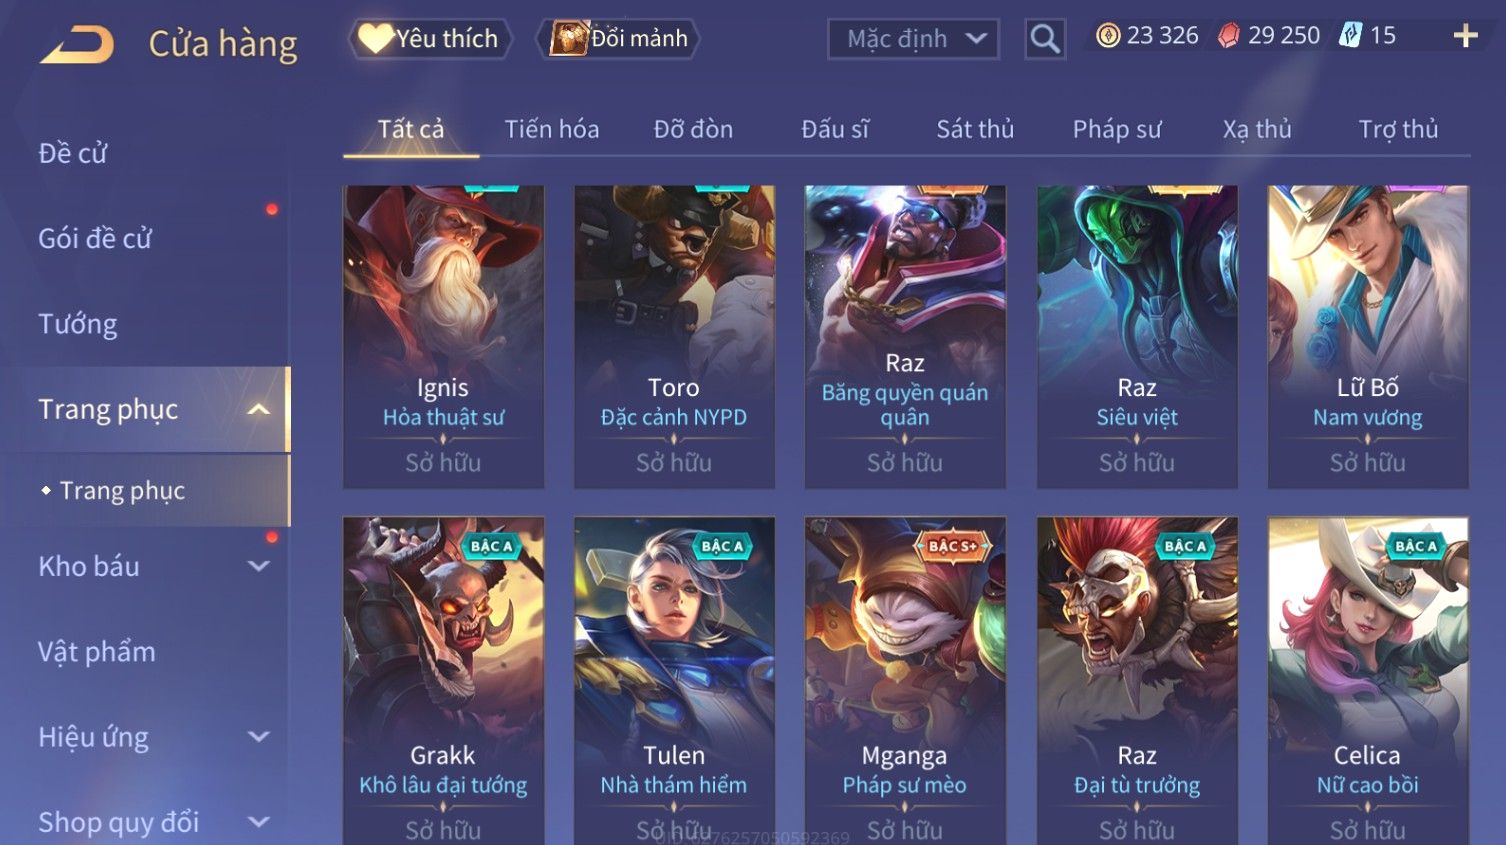Click the blue voucher currency icon

[1350, 36]
